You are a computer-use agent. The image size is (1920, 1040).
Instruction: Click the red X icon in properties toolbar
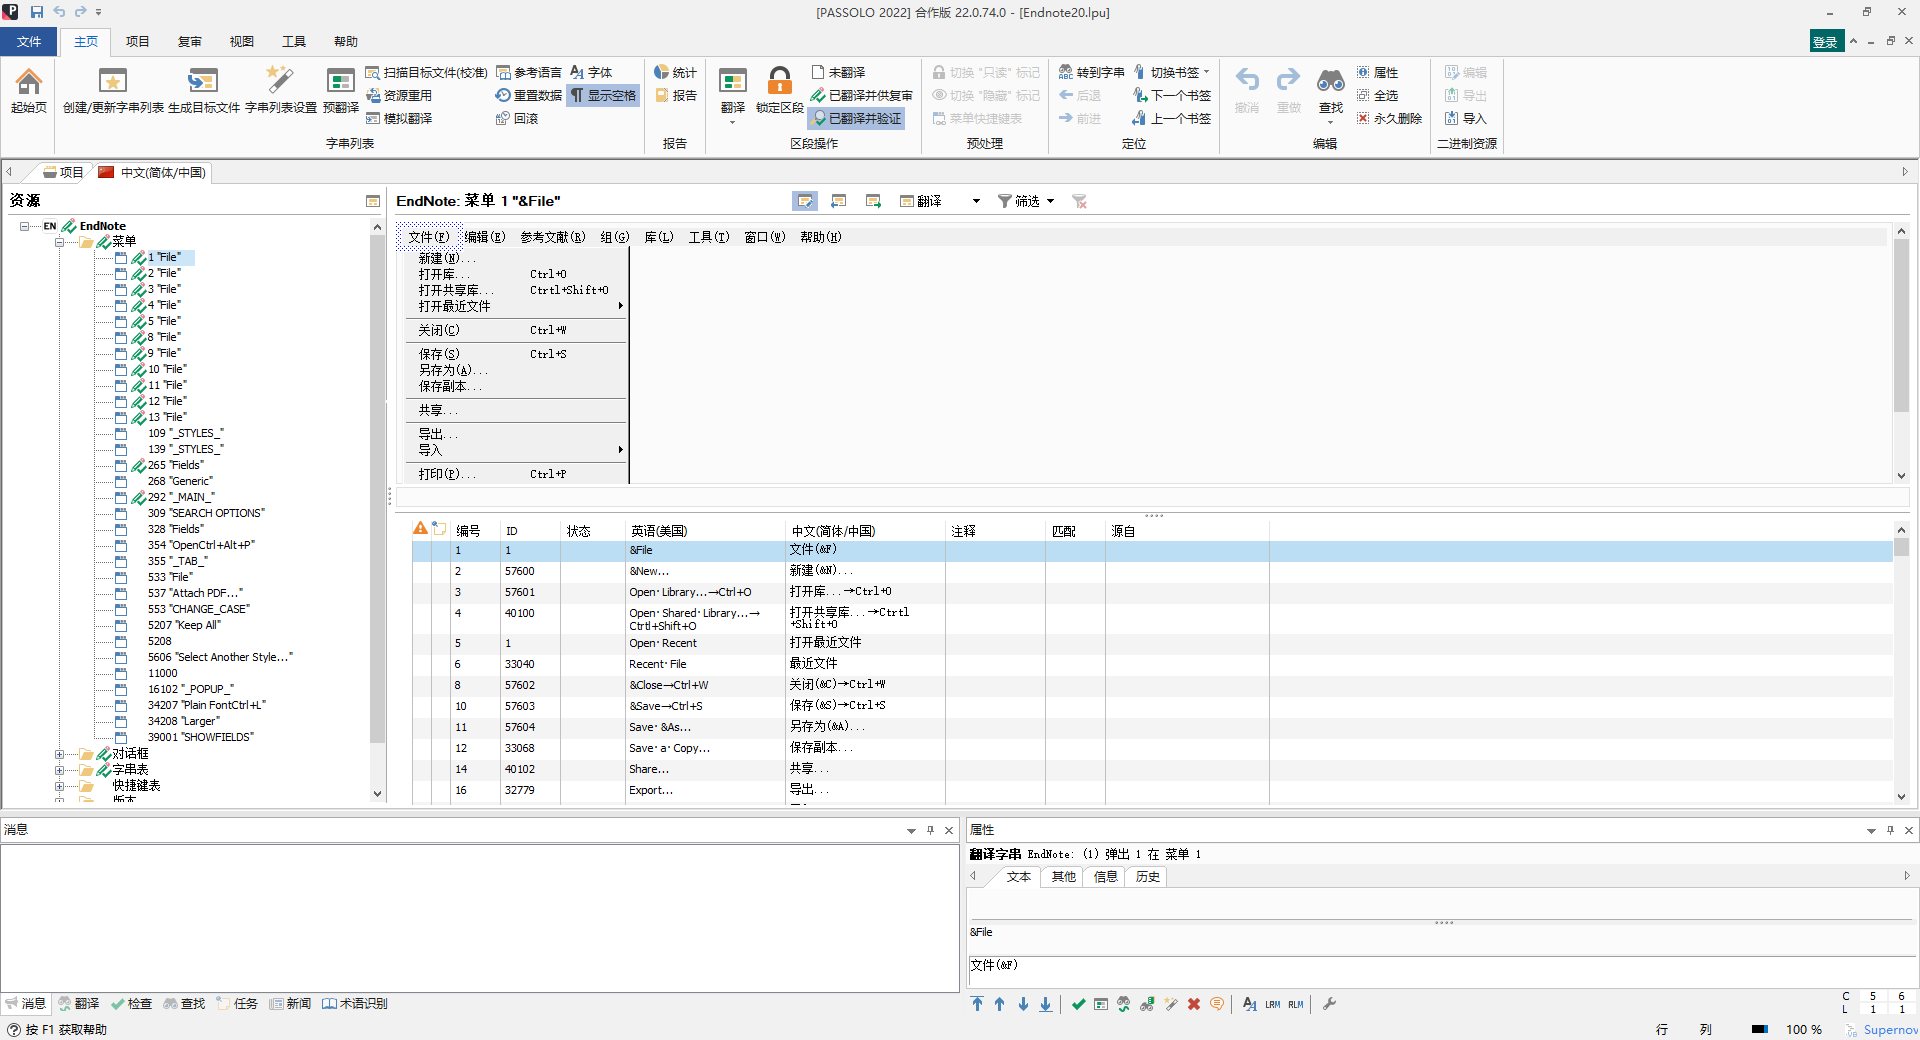pyautogui.click(x=1193, y=1004)
